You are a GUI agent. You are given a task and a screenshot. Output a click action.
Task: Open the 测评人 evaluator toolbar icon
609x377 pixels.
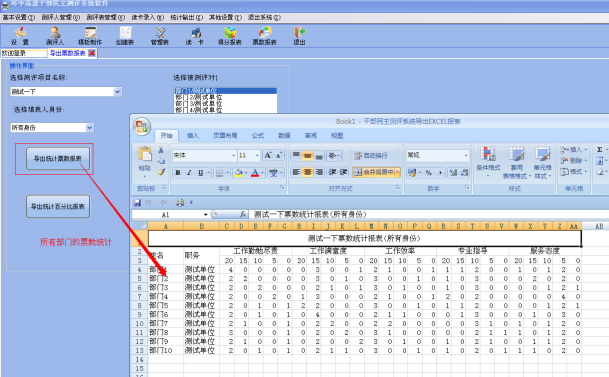pos(55,36)
